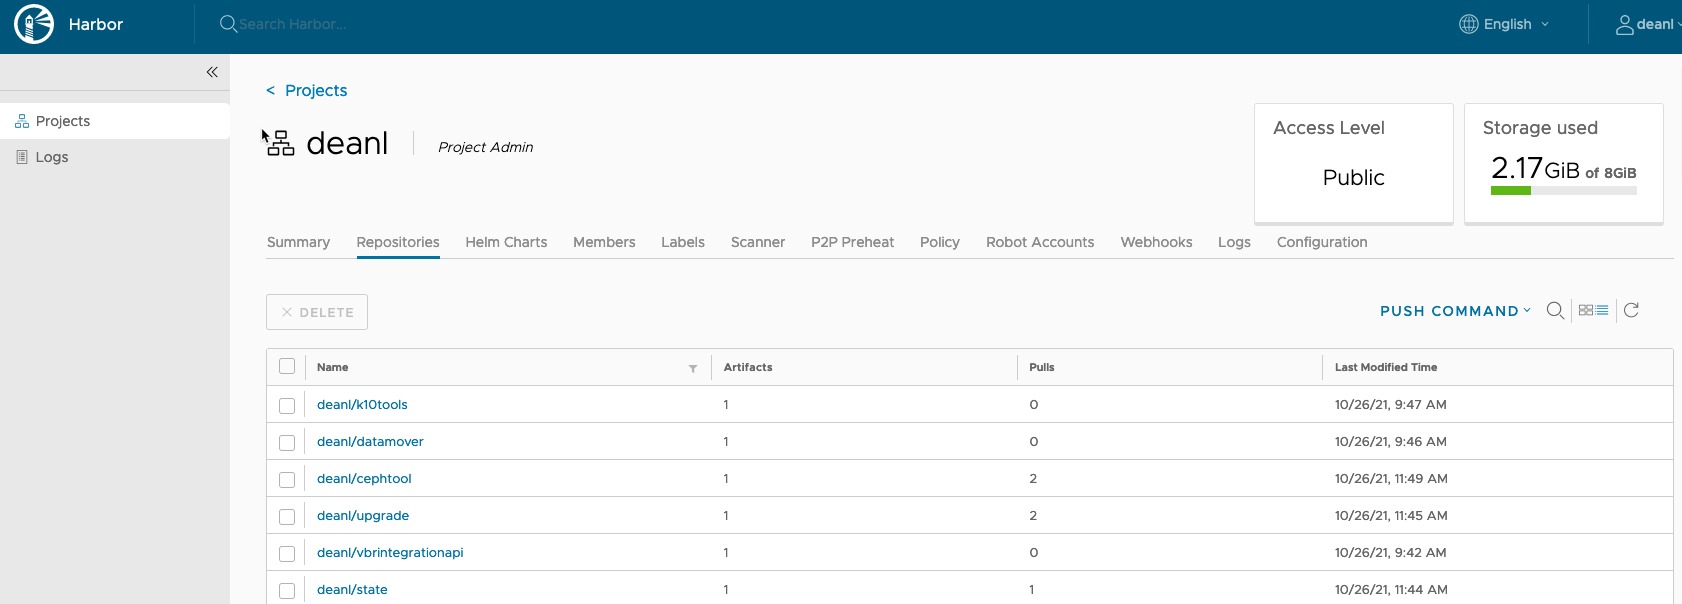Click the user profile icon

[x=1625, y=24]
